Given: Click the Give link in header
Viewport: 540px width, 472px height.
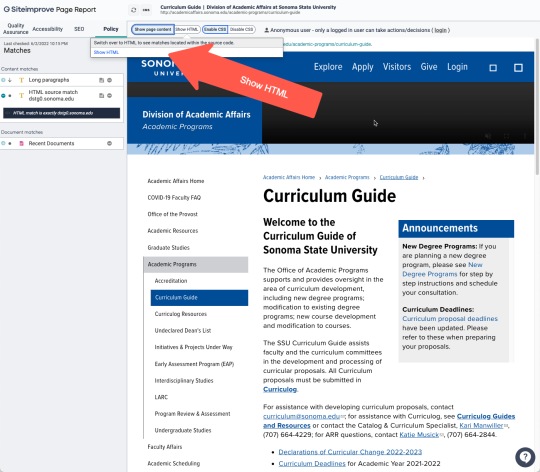Looking at the screenshot, I should tap(429, 67).
